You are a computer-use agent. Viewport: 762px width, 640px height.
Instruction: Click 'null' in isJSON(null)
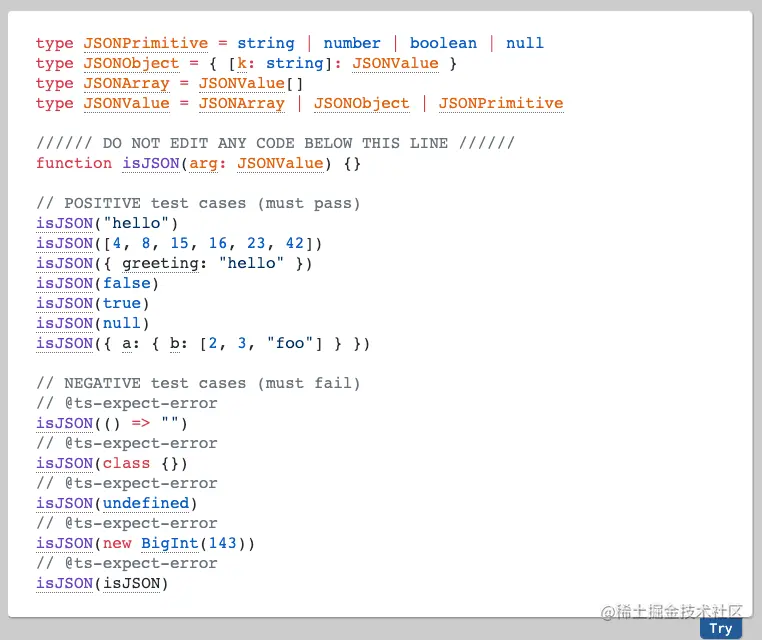click(x=121, y=323)
